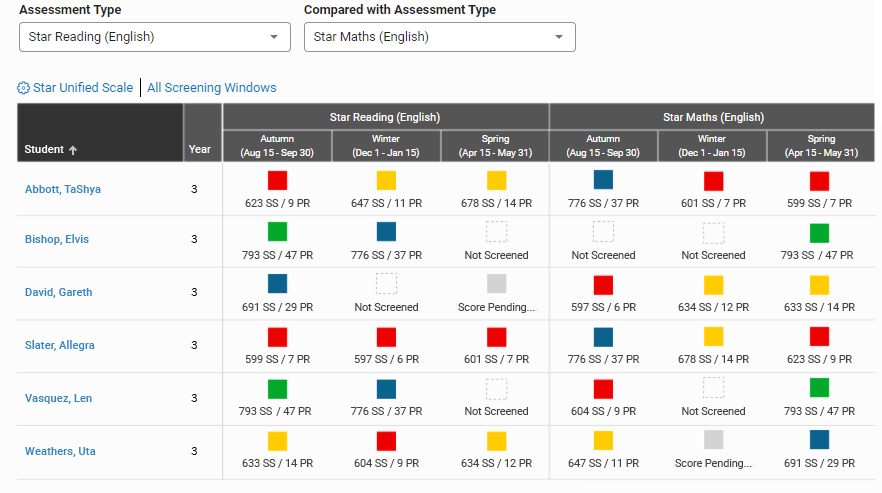
Task: Click Bishop's empty Reading Spring box
Action: pos(497,231)
